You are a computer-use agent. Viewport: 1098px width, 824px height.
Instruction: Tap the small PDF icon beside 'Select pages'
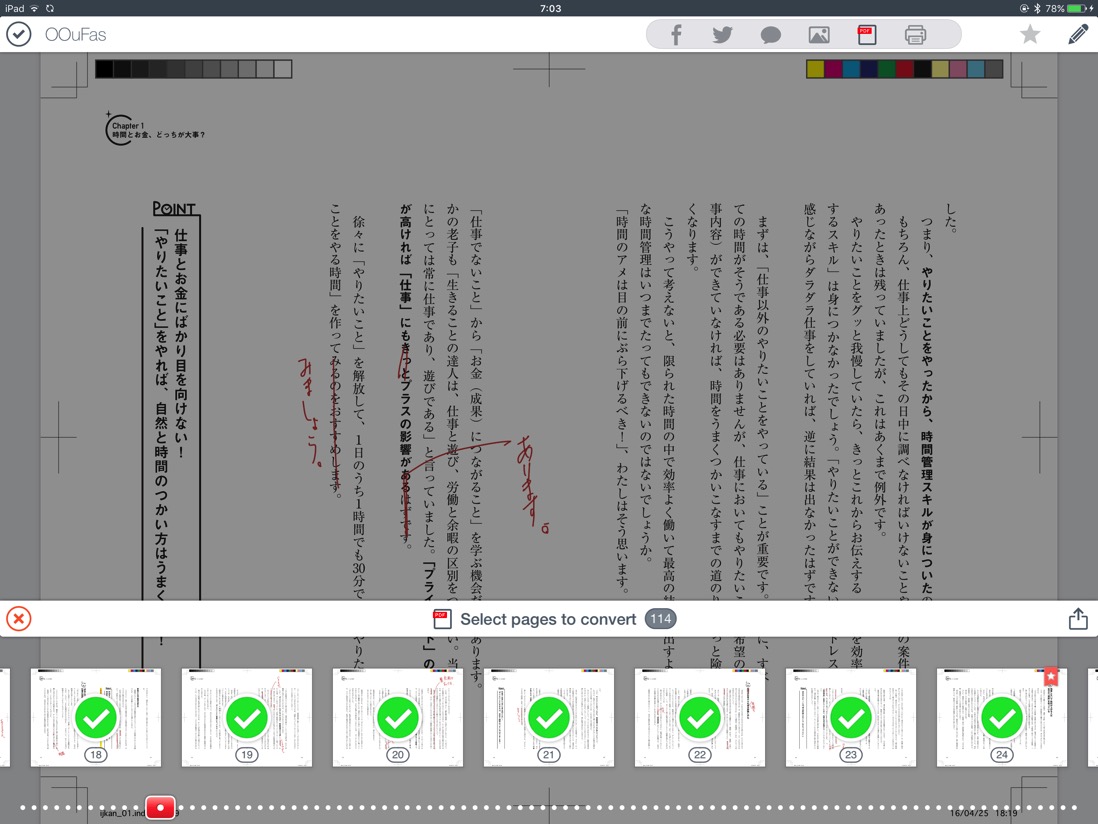tap(441, 619)
